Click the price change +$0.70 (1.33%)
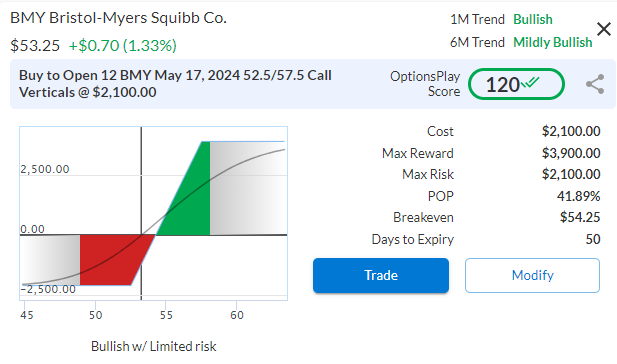 [123, 46]
